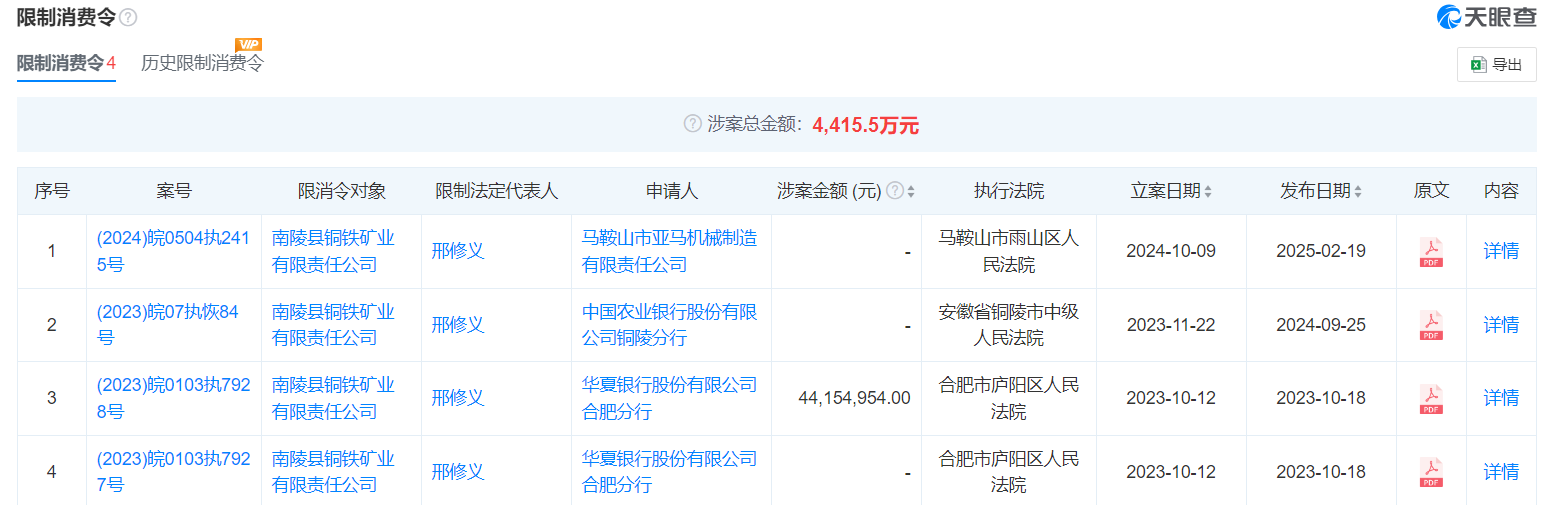Select filing date 2024-10-09
The height and width of the screenshot is (505, 1555).
[x=1171, y=251]
